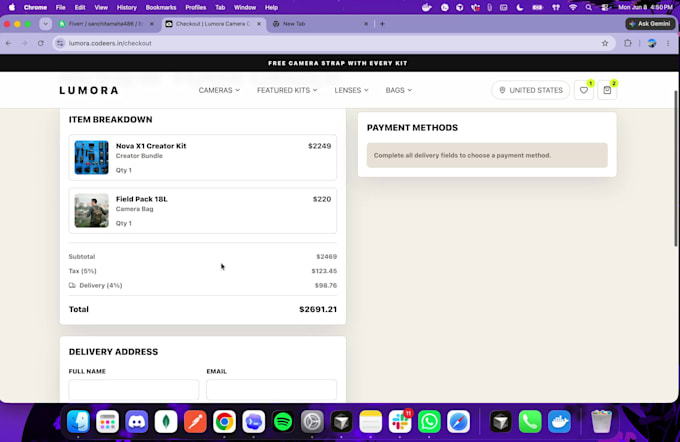This screenshot has width=680, height=442.
Task: Expand the Featured Kits dropdown
Action: (287, 90)
